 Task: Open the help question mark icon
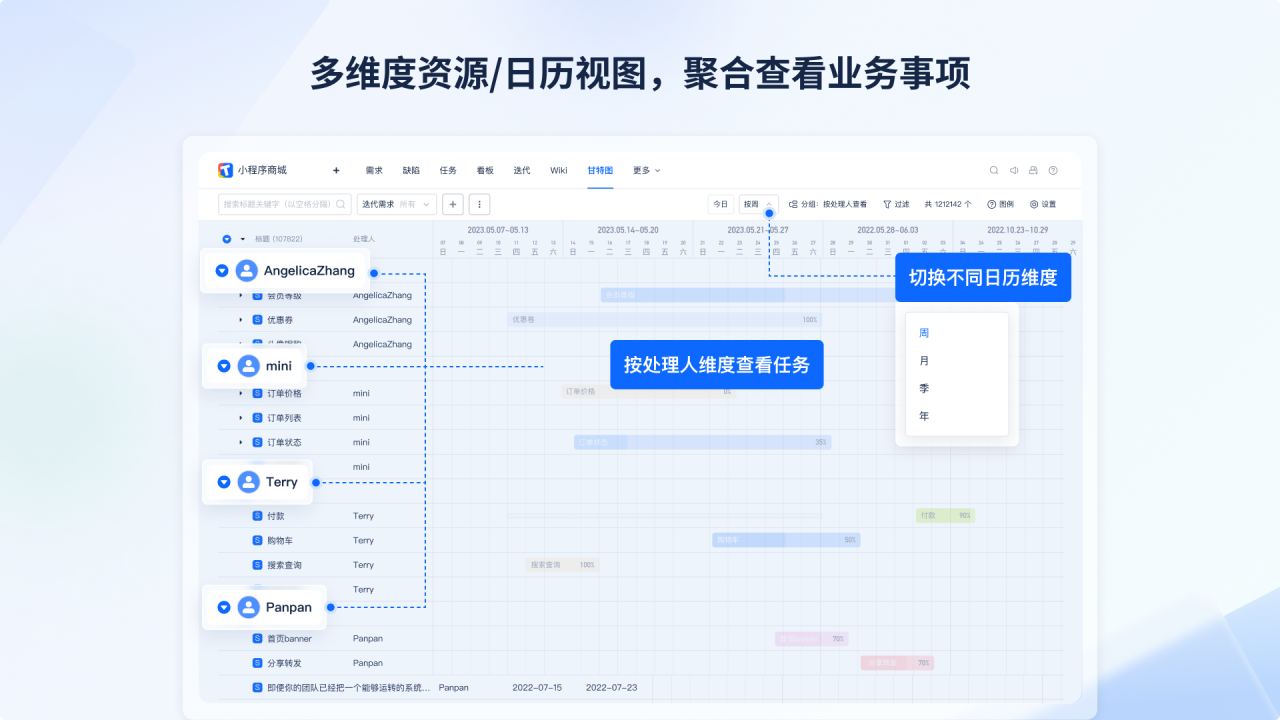[x=1053, y=170]
